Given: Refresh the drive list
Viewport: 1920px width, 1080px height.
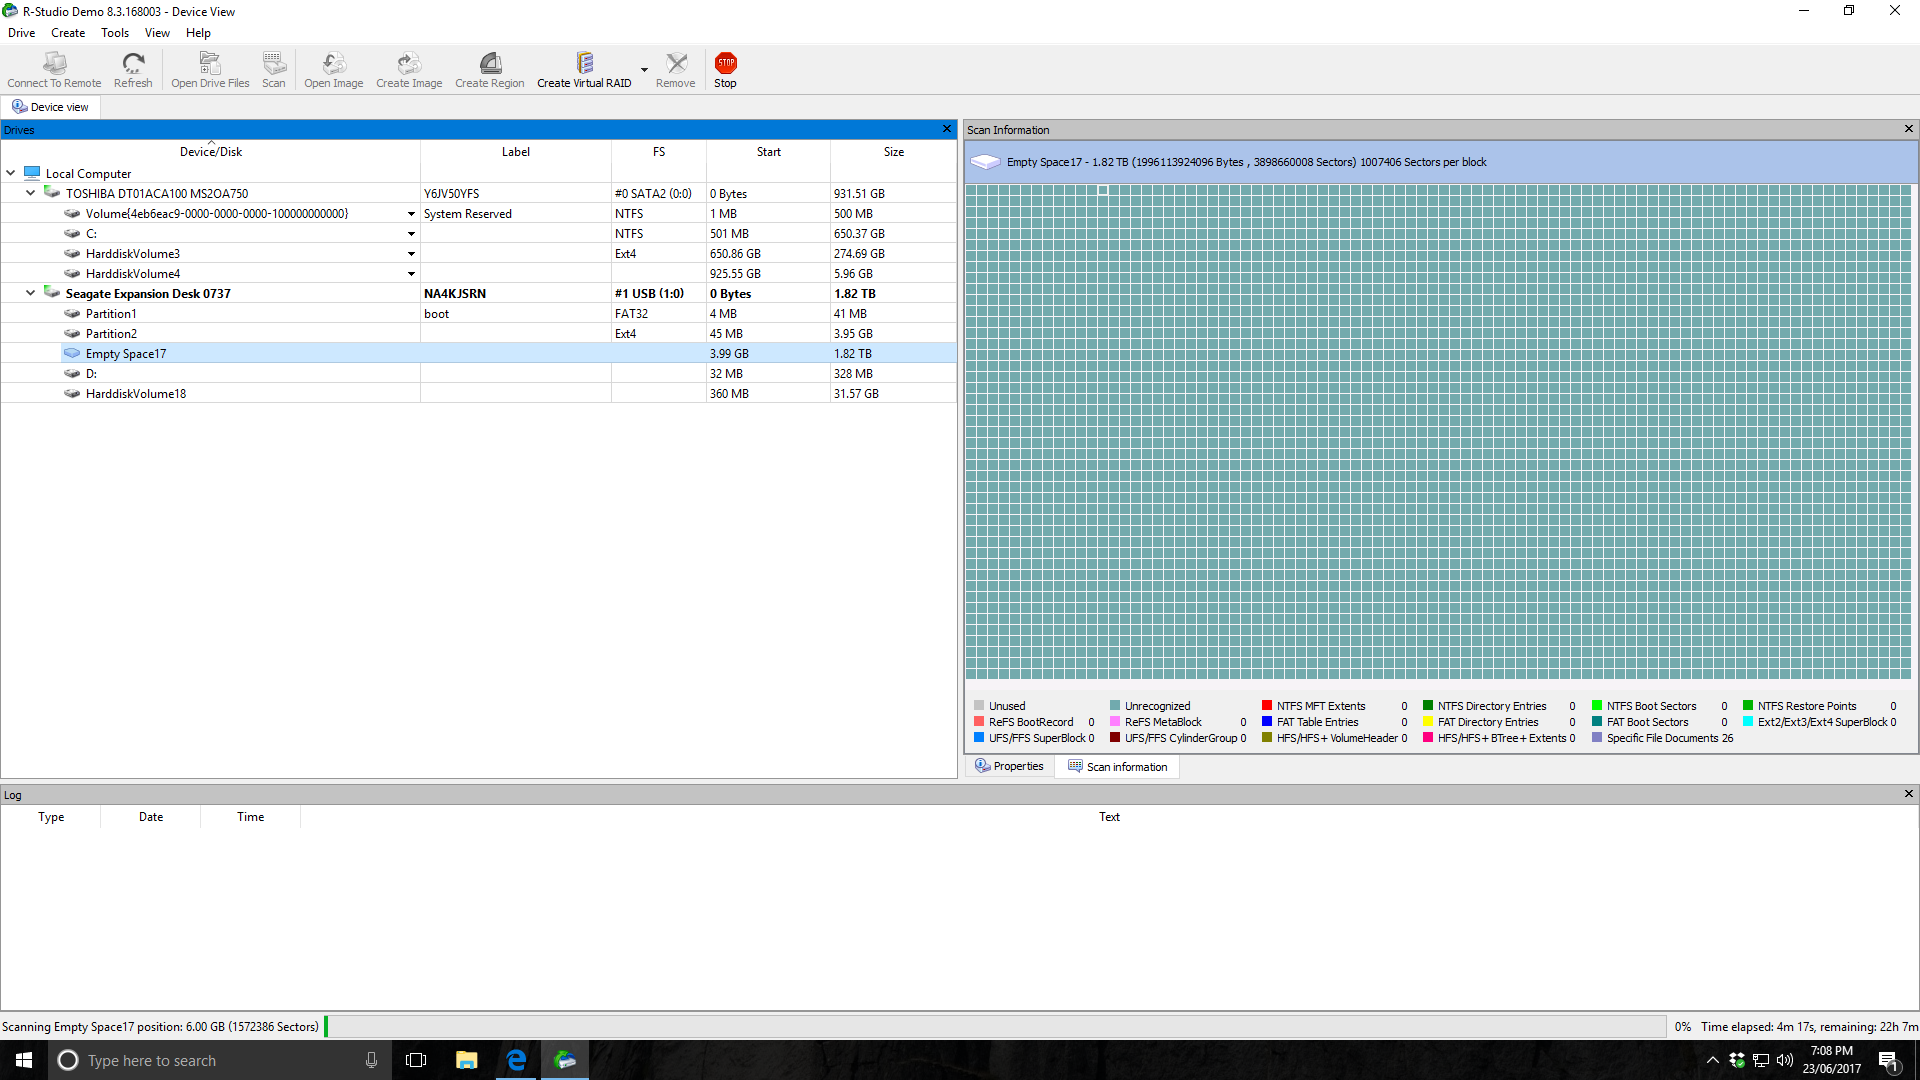Looking at the screenshot, I should (x=133, y=70).
